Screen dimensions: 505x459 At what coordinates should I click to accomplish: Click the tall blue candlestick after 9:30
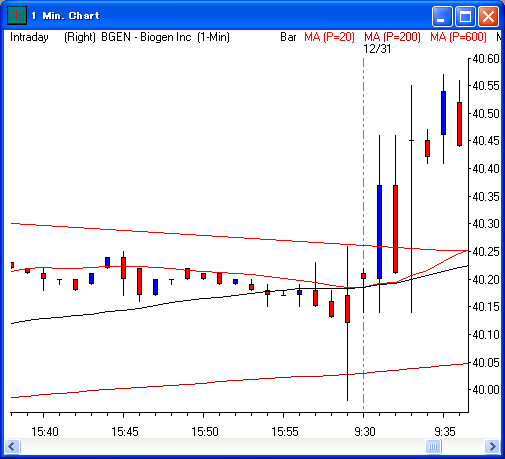(379, 232)
